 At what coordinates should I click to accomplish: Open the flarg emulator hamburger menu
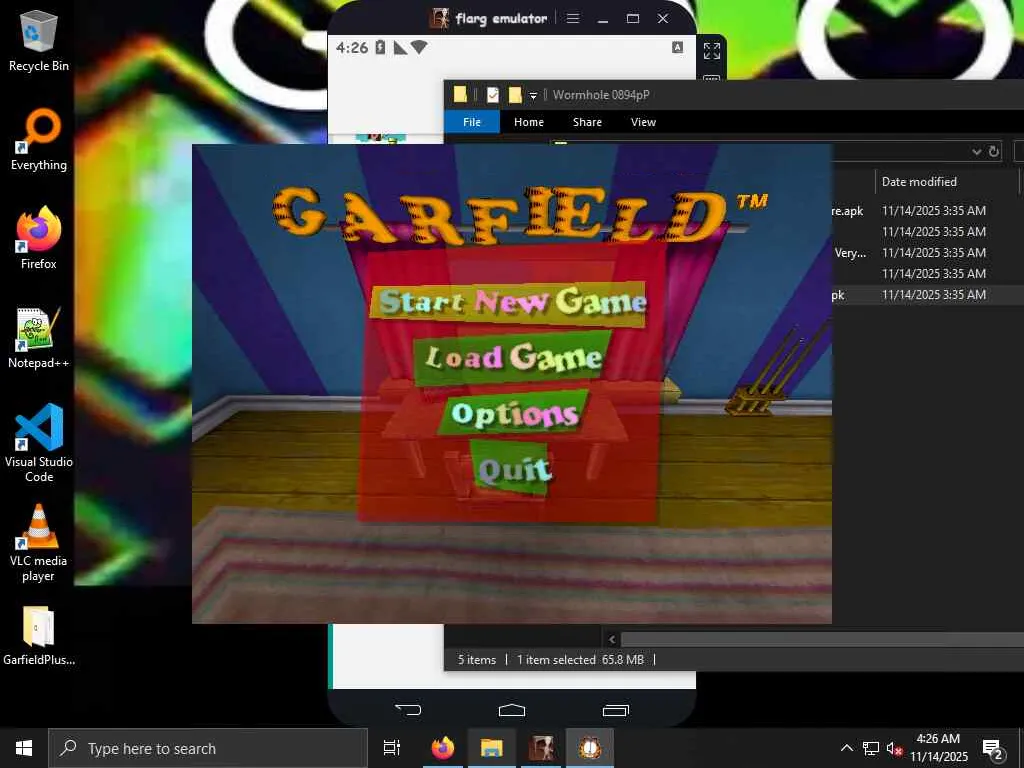tap(573, 18)
